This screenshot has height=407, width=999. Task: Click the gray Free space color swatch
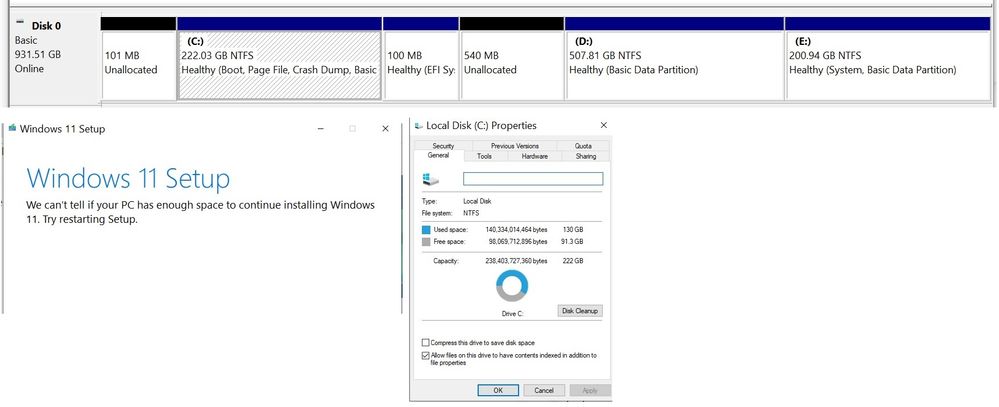pyautogui.click(x=426, y=242)
